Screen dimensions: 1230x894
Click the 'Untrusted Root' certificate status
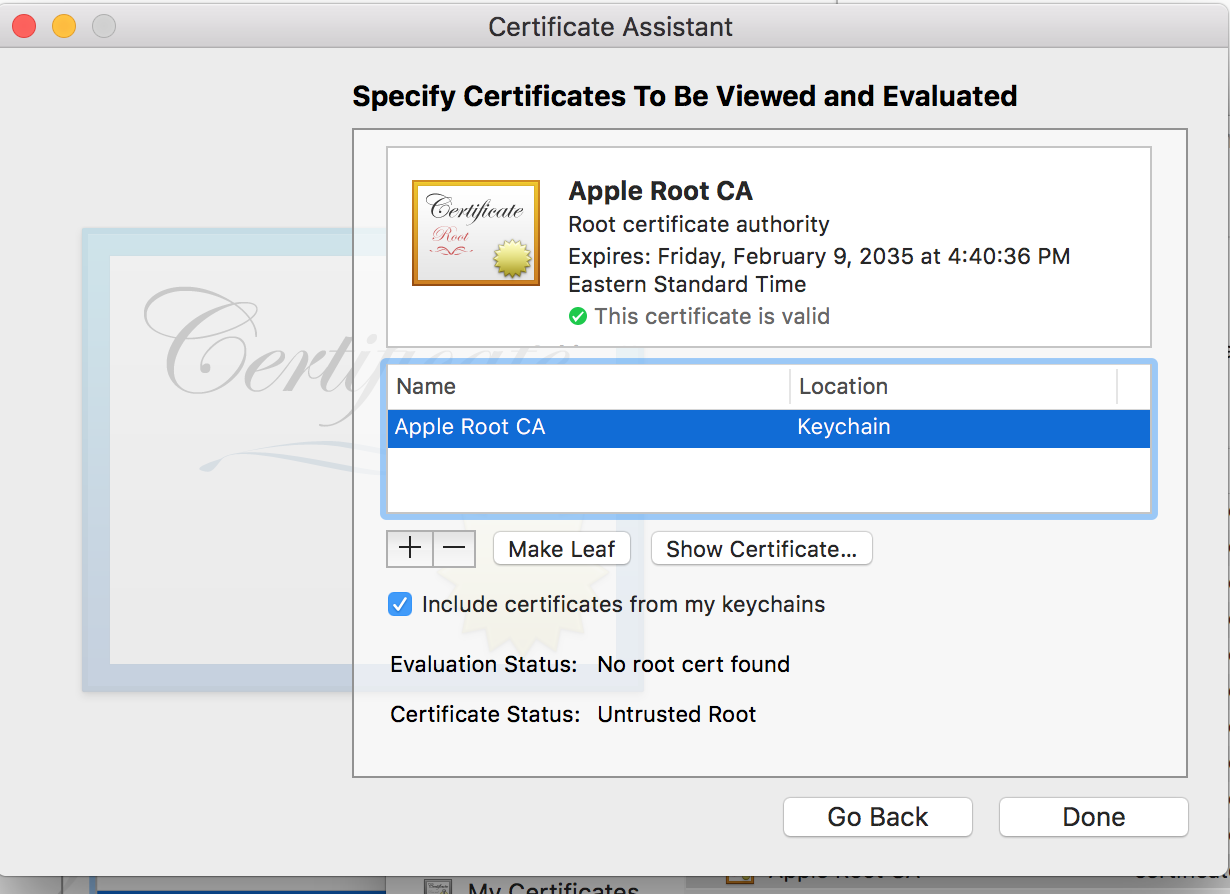676,714
